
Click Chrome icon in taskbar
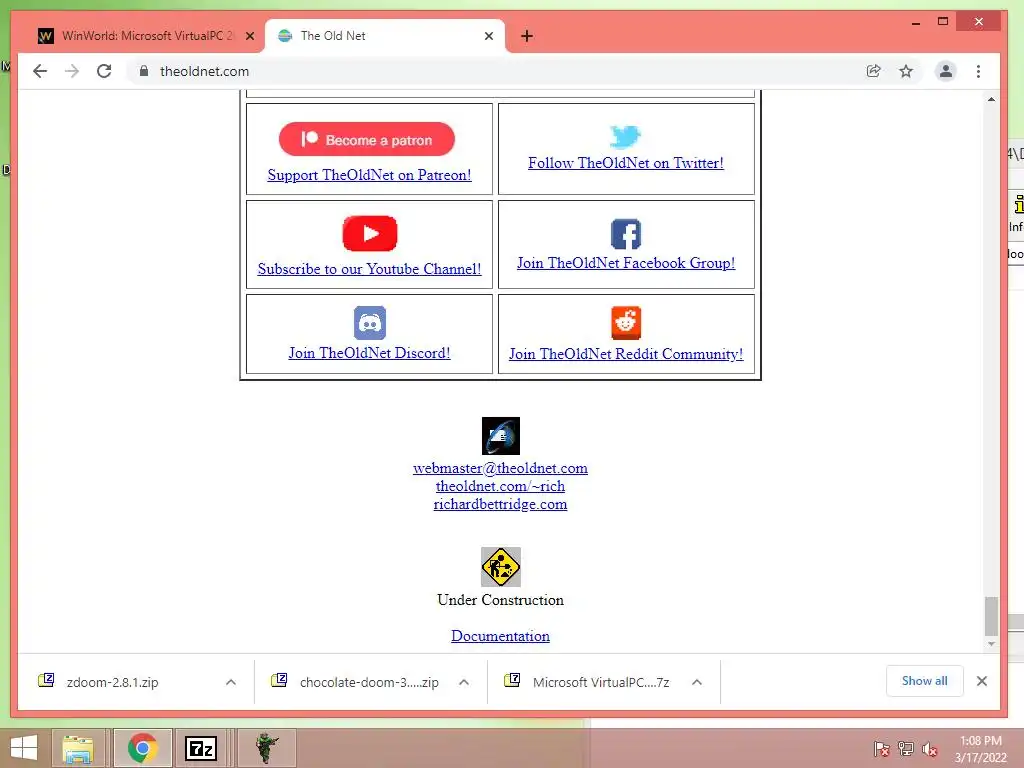(142, 748)
